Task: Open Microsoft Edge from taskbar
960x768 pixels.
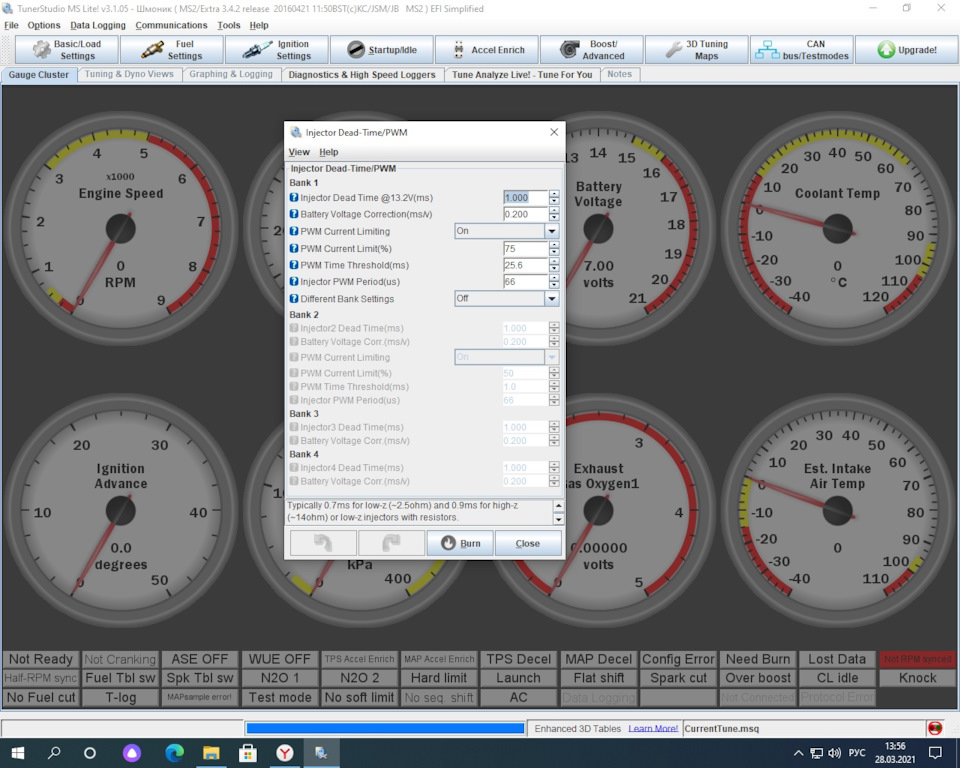Action: [x=174, y=753]
